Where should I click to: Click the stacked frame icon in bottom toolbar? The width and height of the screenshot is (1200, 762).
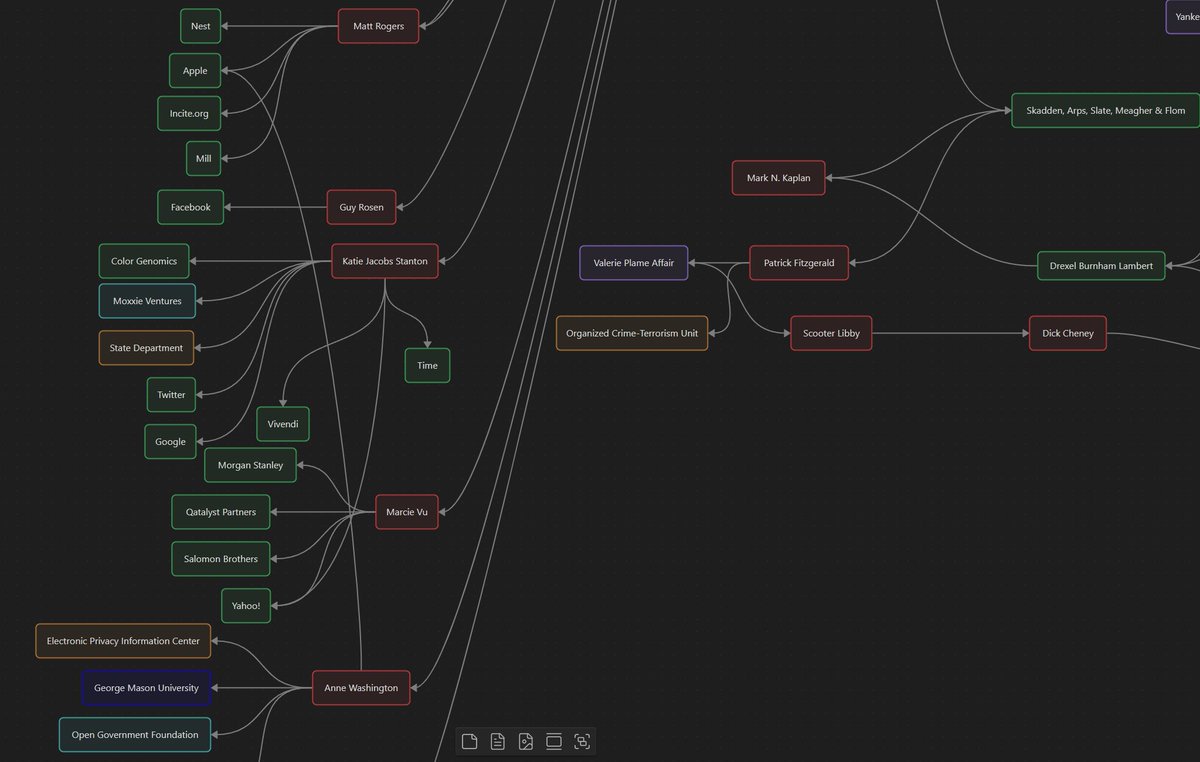pos(554,741)
